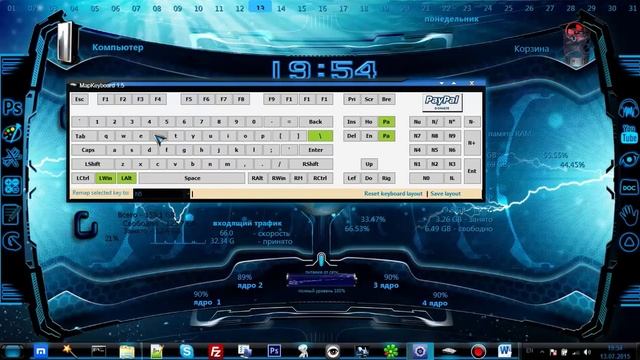Open Word from the taskbar
The width and height of the screenshot is (640, 360).
504,351
